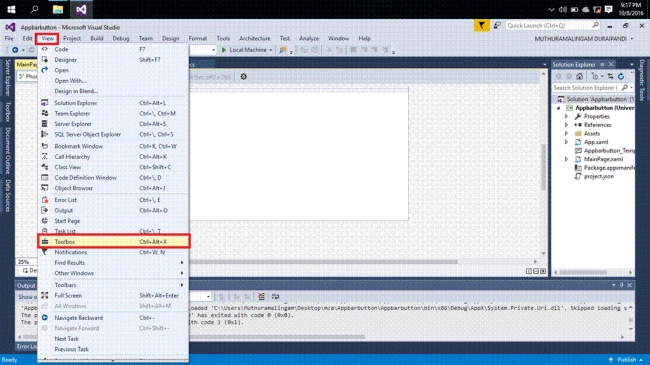
Task: Expand the App.xaml node
Action: (x=566, y=142)
